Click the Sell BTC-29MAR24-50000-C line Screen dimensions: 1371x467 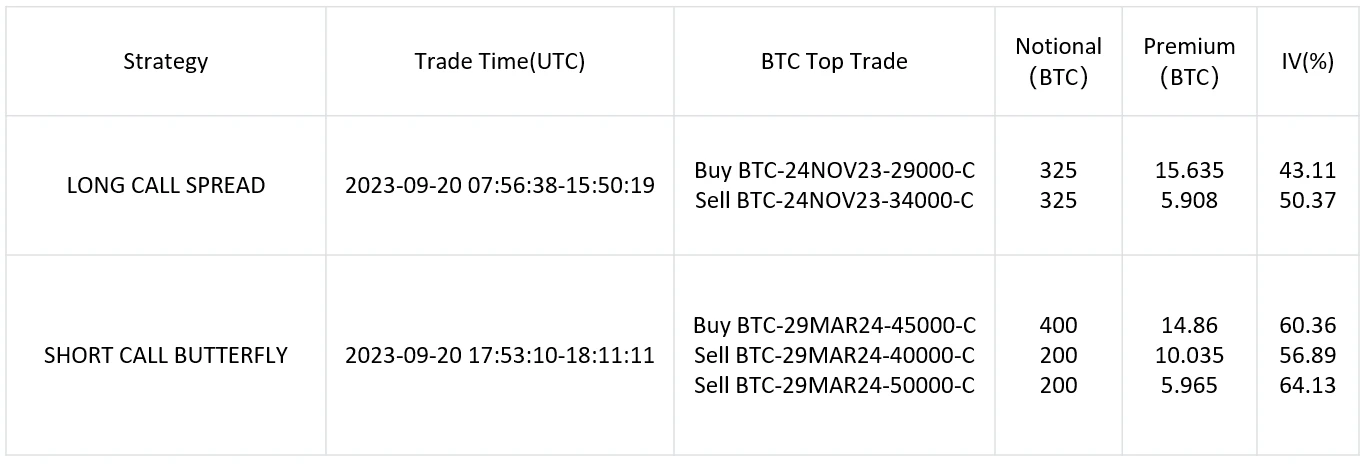(834, 385)
